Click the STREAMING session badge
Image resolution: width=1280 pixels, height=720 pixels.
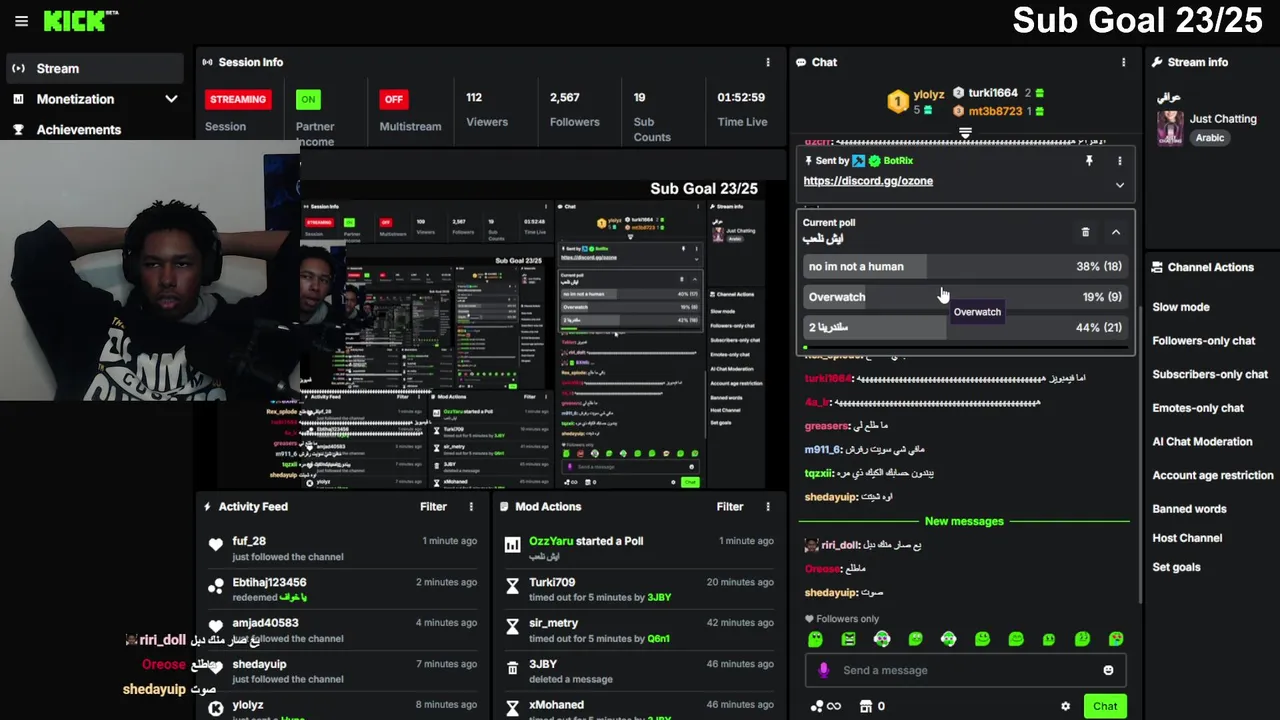pos(238,99)
